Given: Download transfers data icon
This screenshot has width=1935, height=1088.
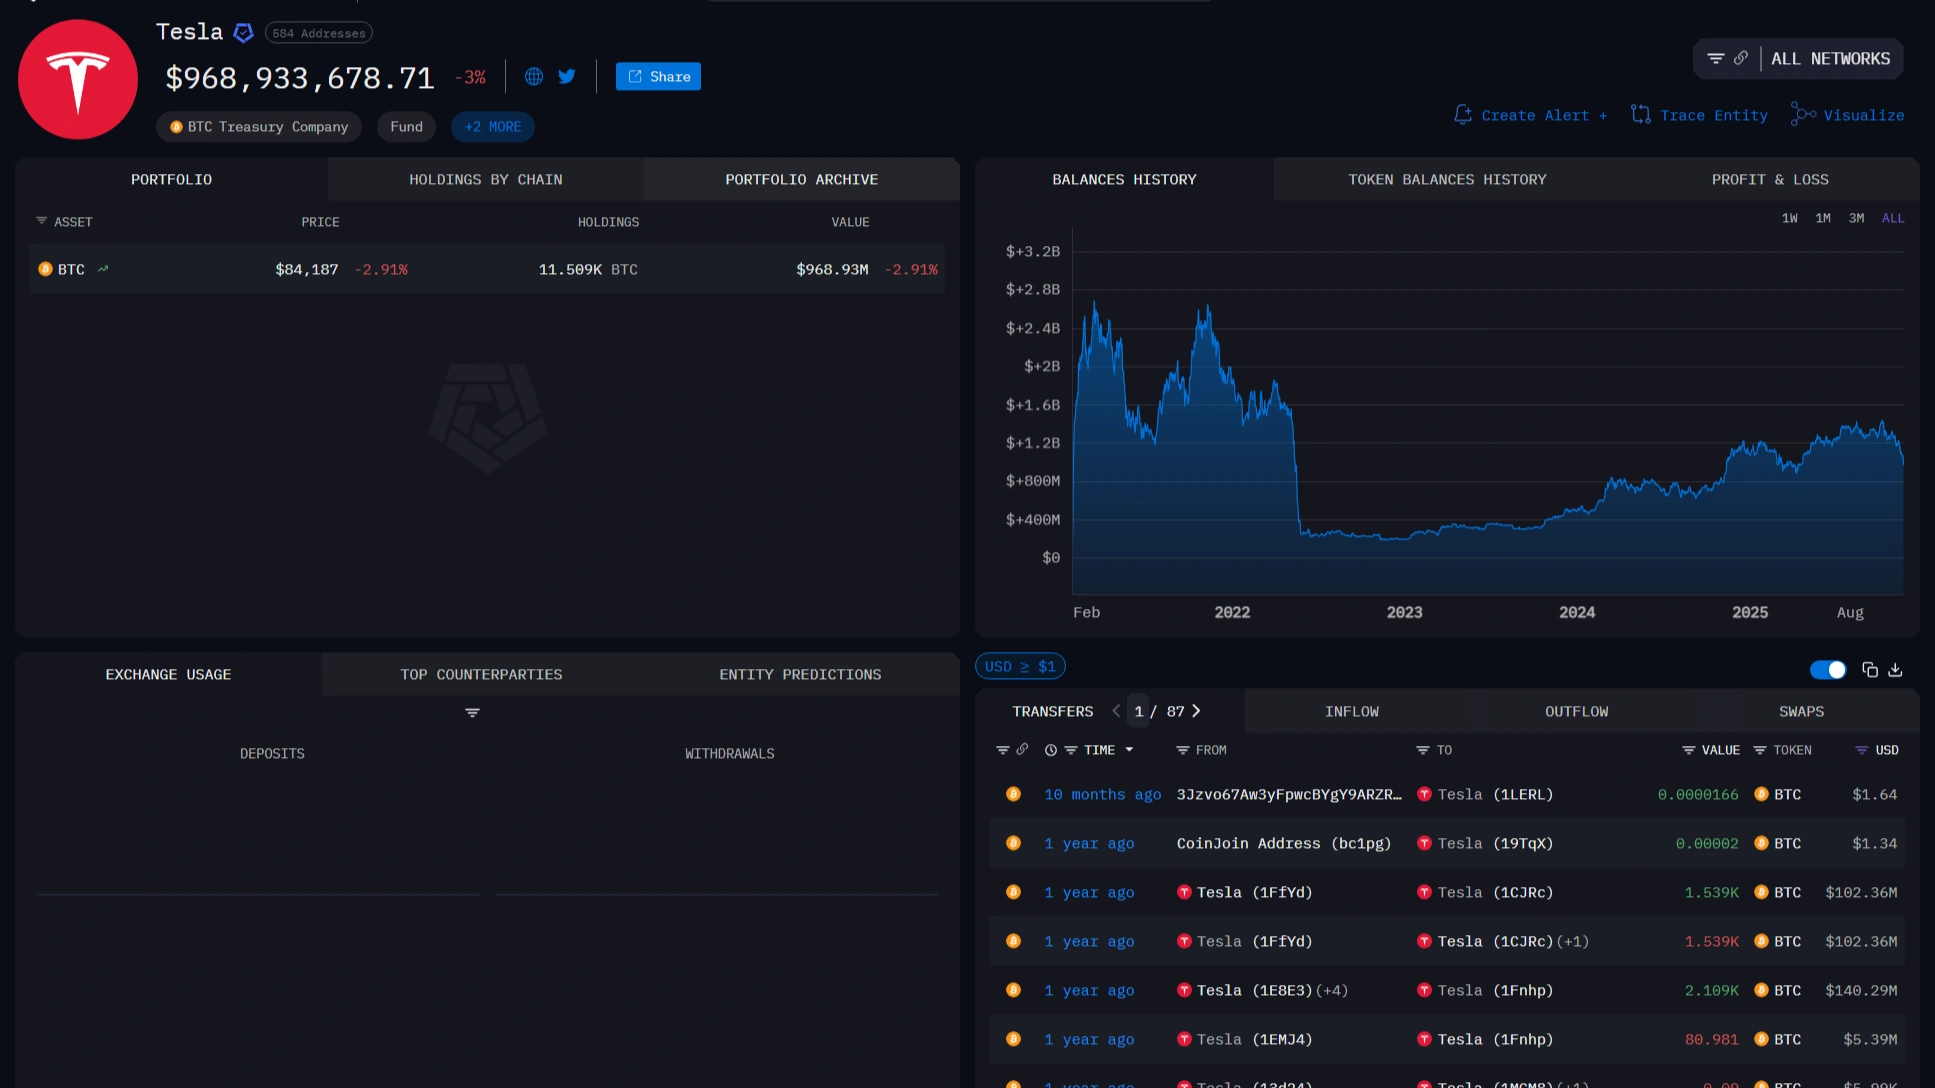Looking at the screenshot, I should click(x=1895, y=670).
